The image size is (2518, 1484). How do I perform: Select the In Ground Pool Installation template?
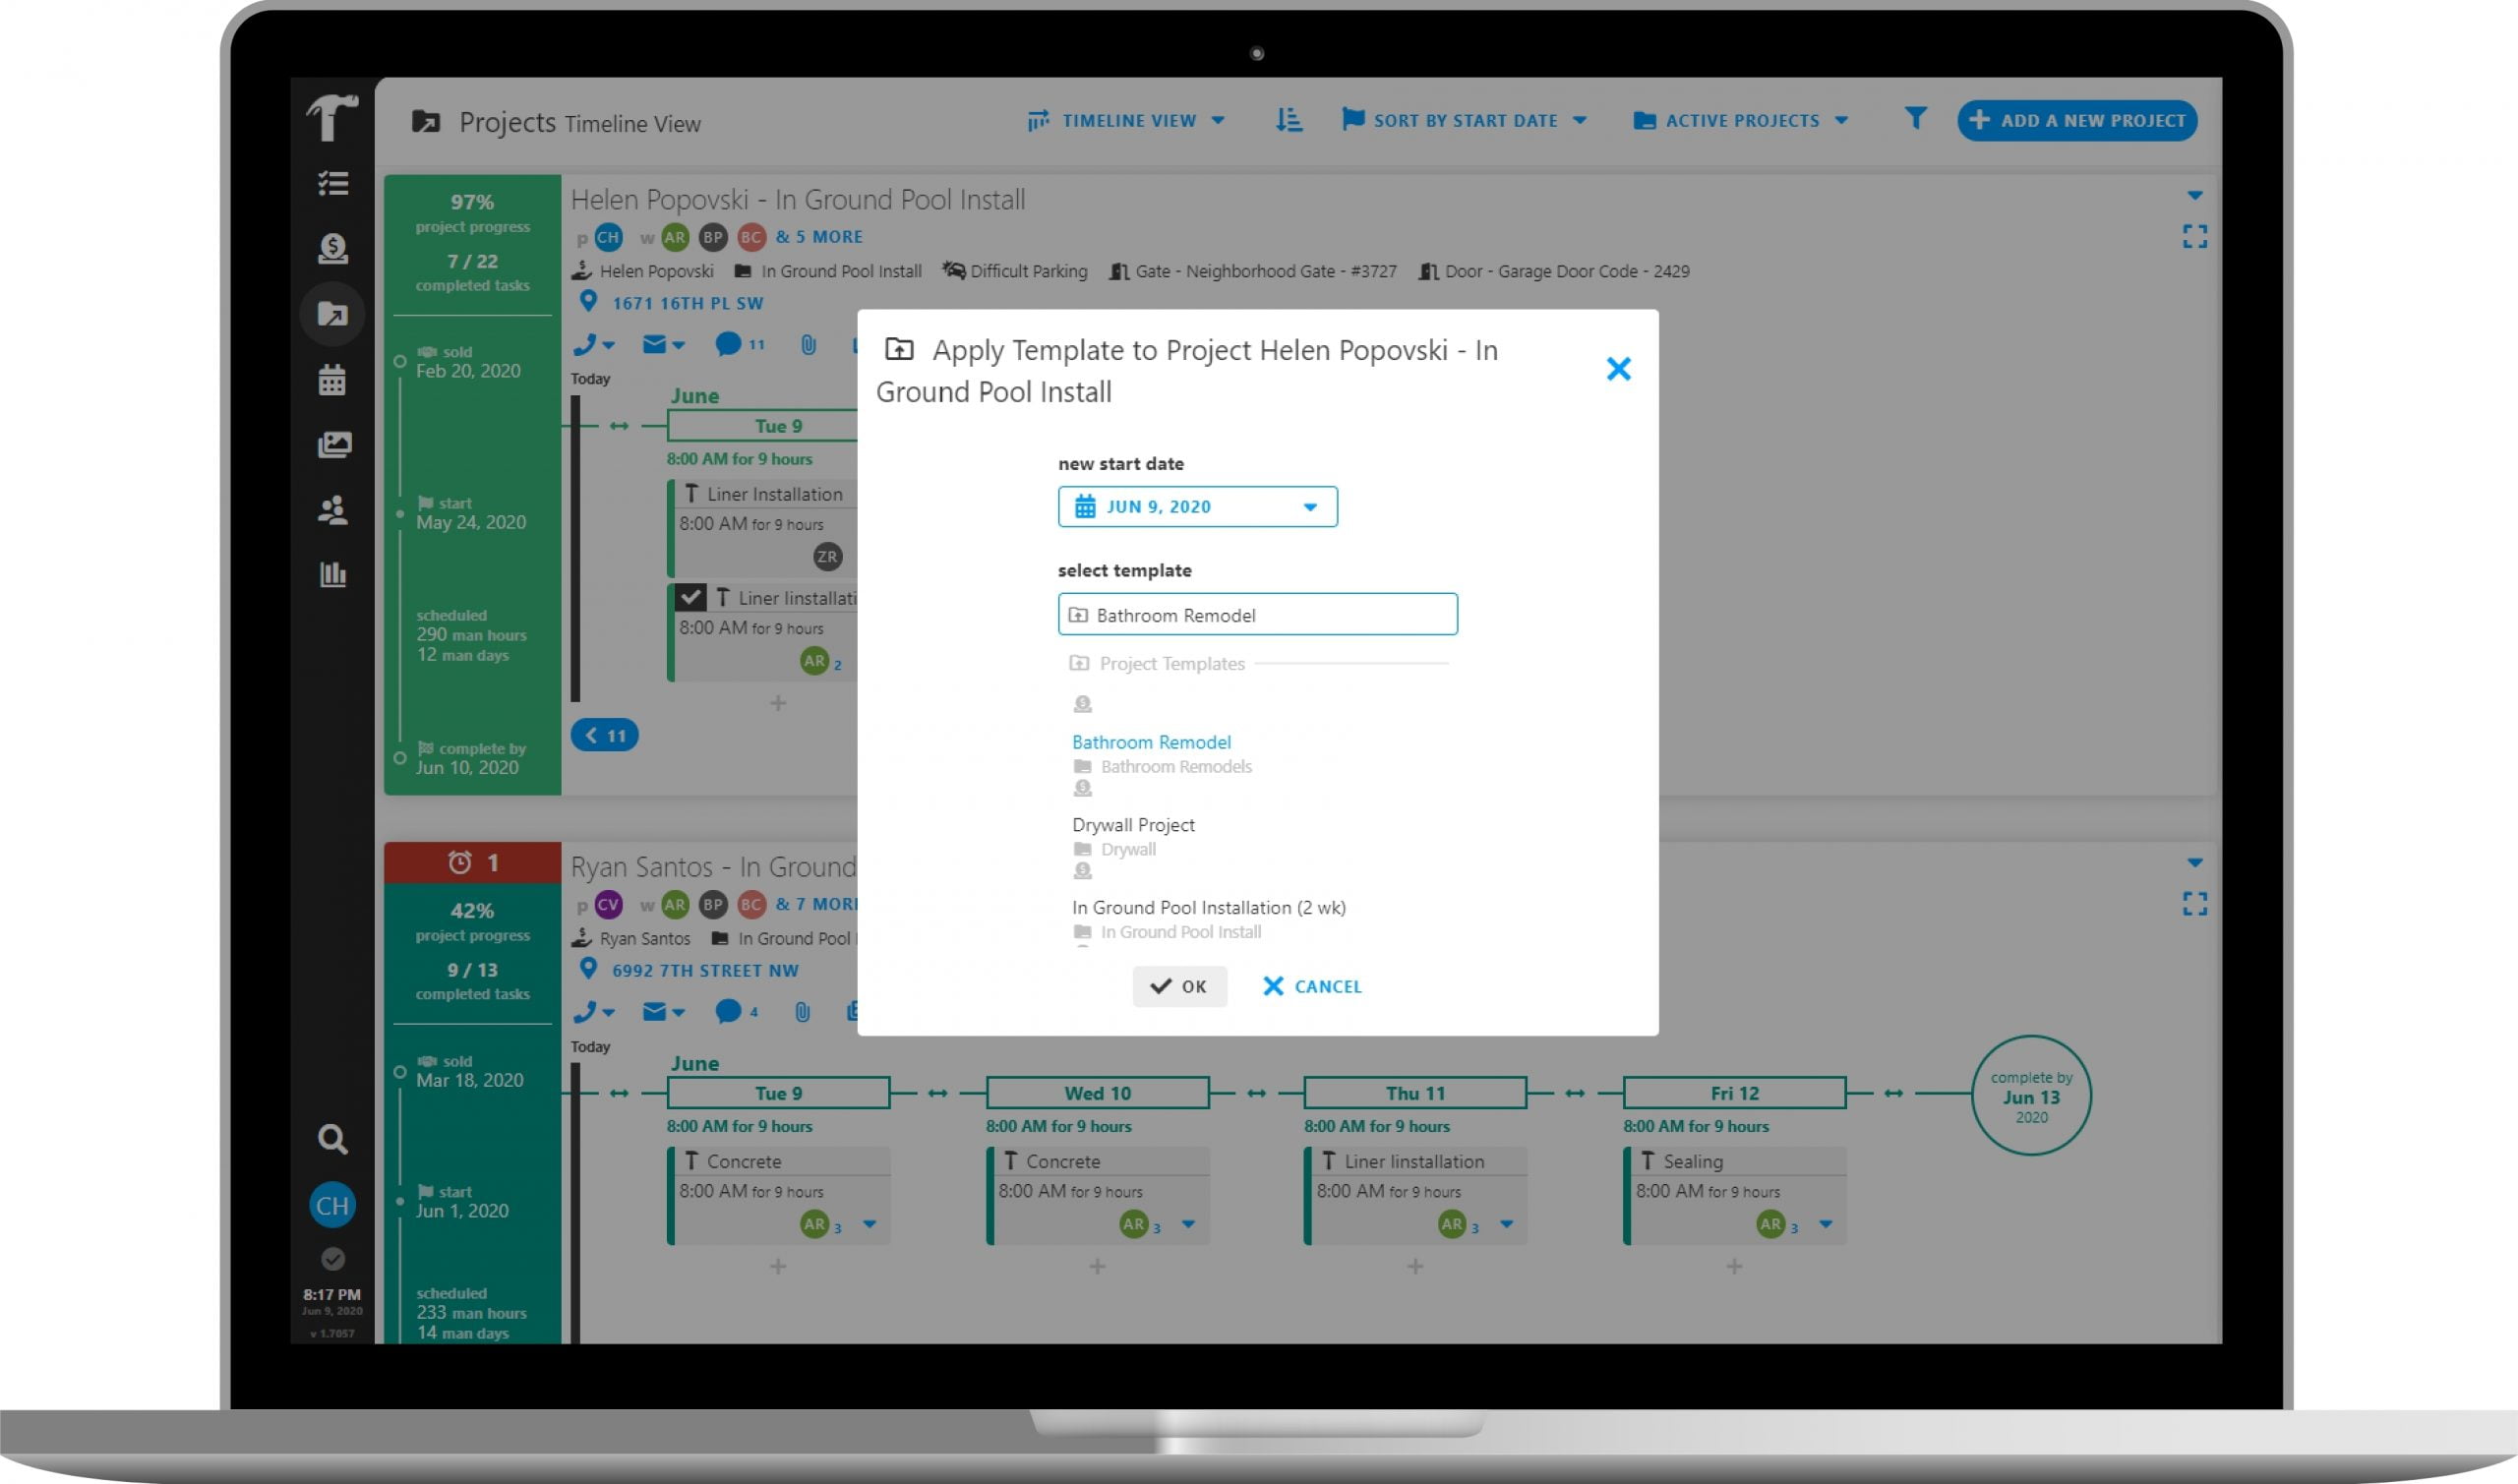click(x=1207, y=907)
